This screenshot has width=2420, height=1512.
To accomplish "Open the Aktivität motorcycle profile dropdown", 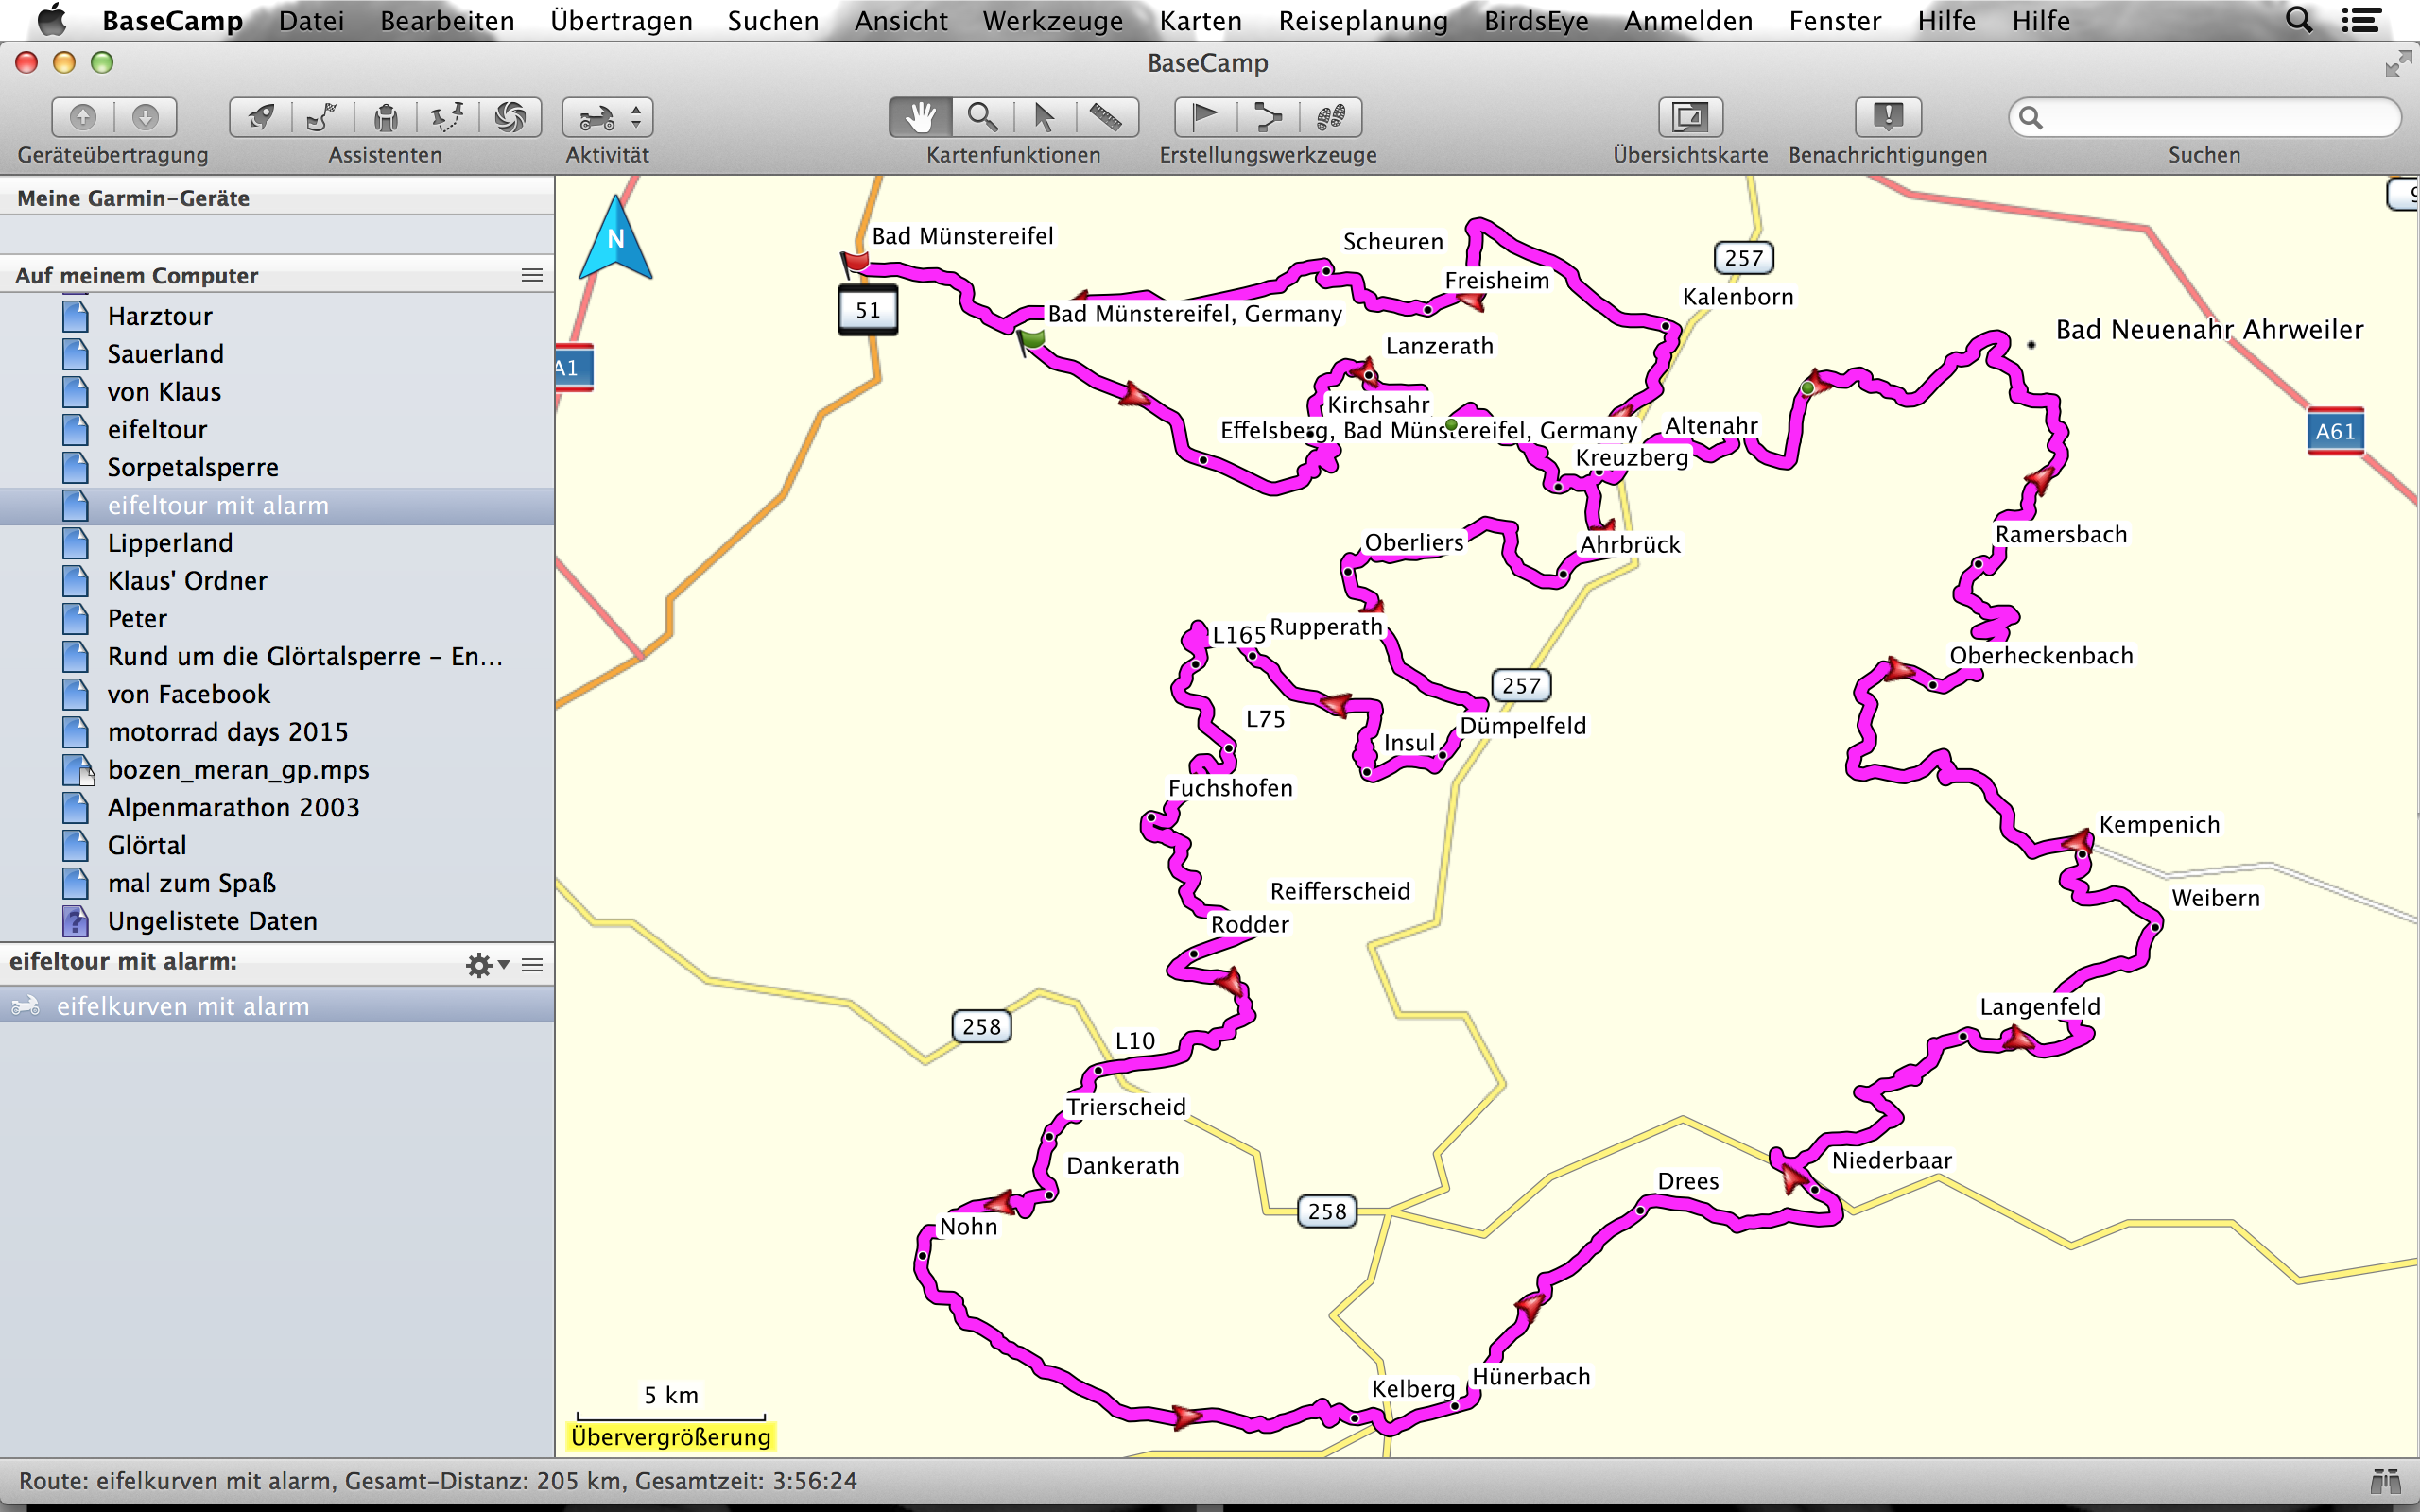I will click(x=607, y=118).
